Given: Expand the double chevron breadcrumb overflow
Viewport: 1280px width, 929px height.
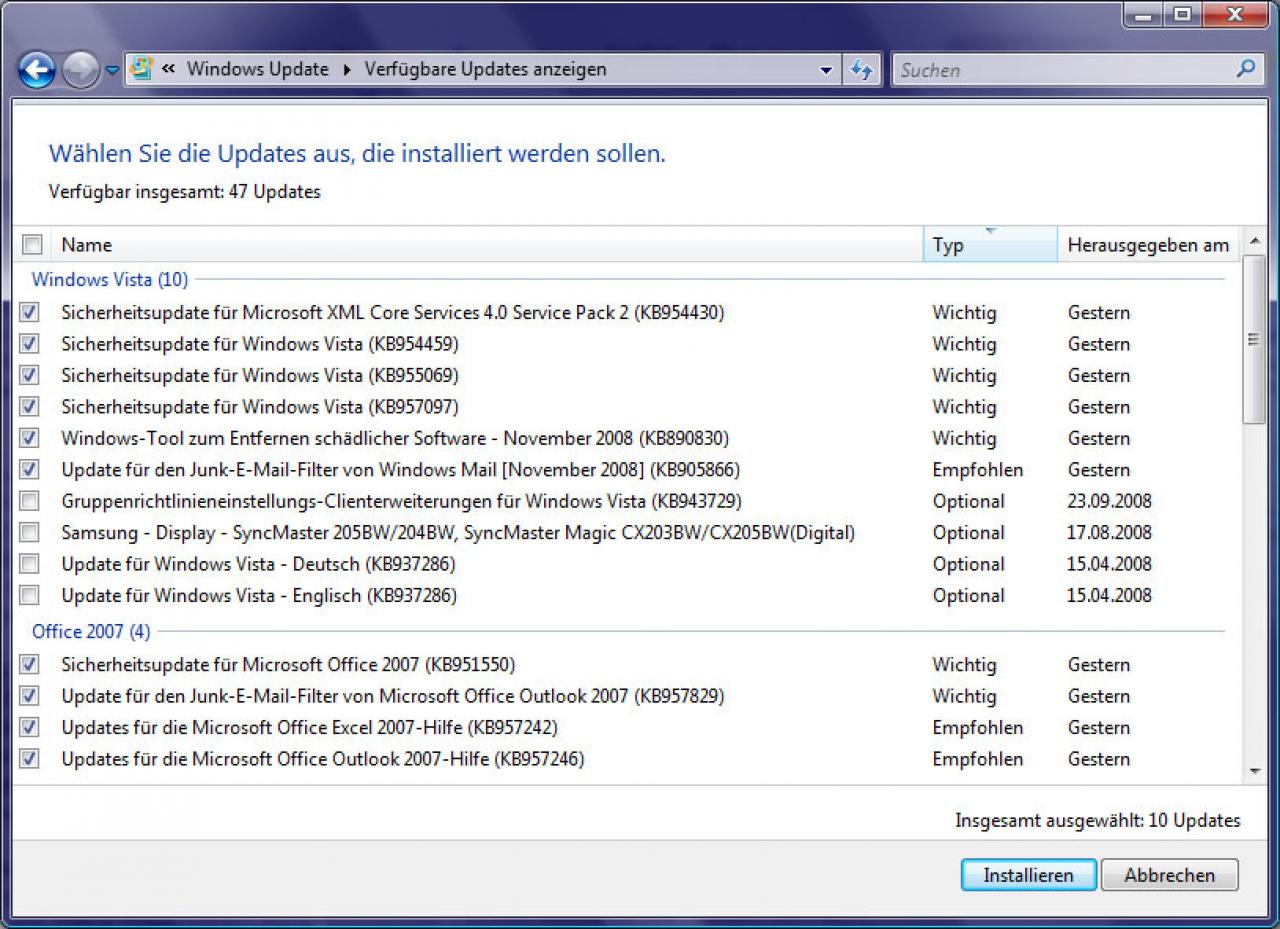Looking at the screenshot, I should [168, 69].
